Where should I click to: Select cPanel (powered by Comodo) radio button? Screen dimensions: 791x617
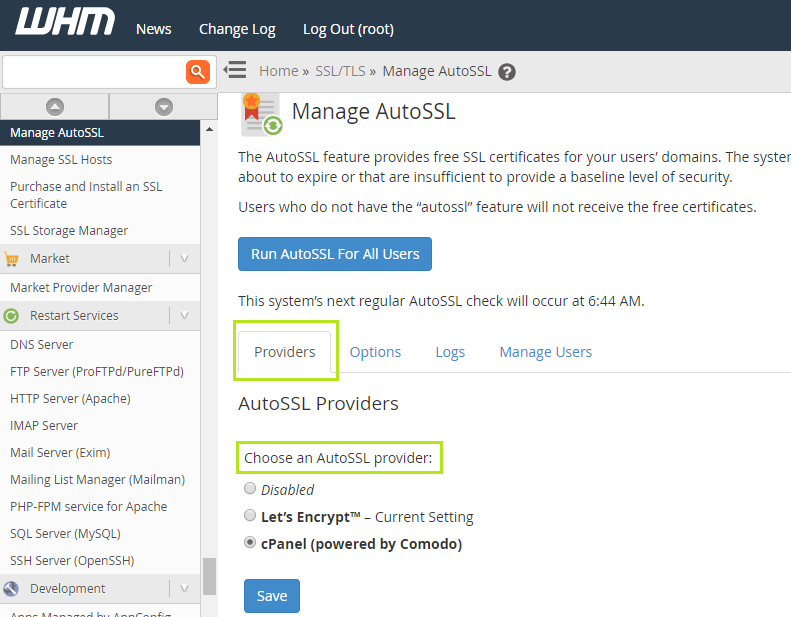tap(250, 542)
